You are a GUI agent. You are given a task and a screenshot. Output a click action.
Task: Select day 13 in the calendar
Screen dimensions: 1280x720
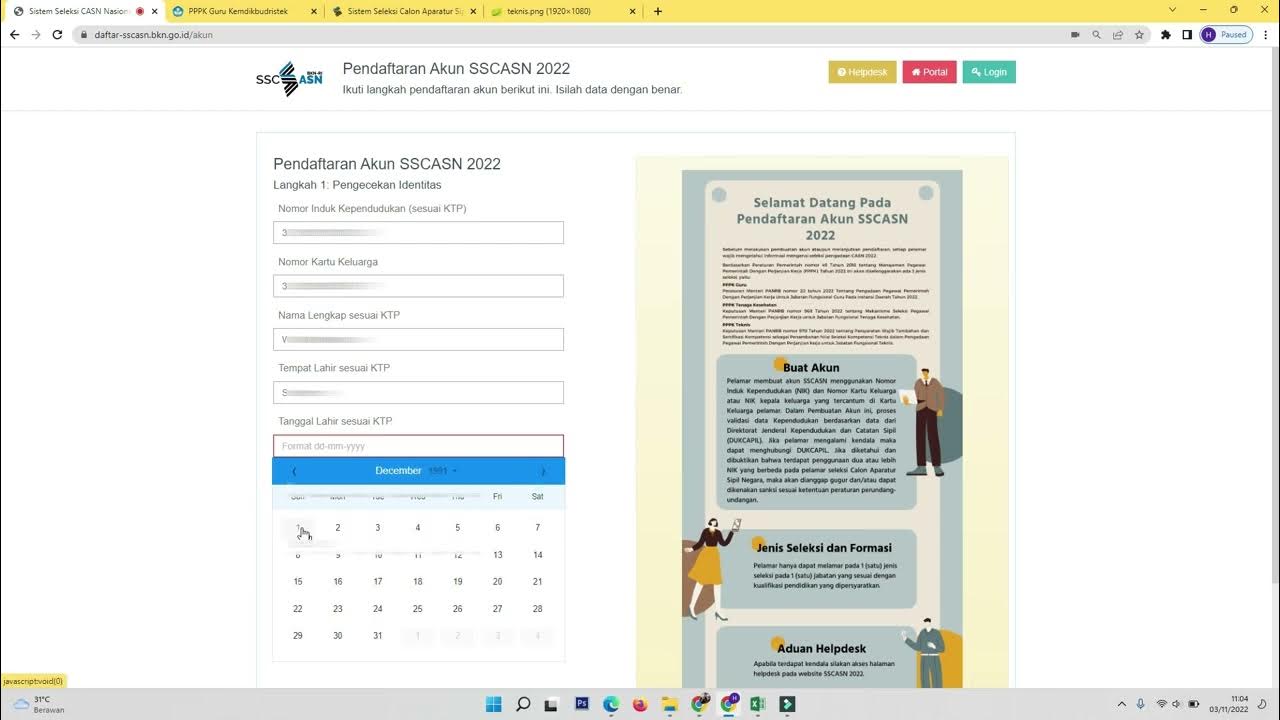(x=497, y=555)
